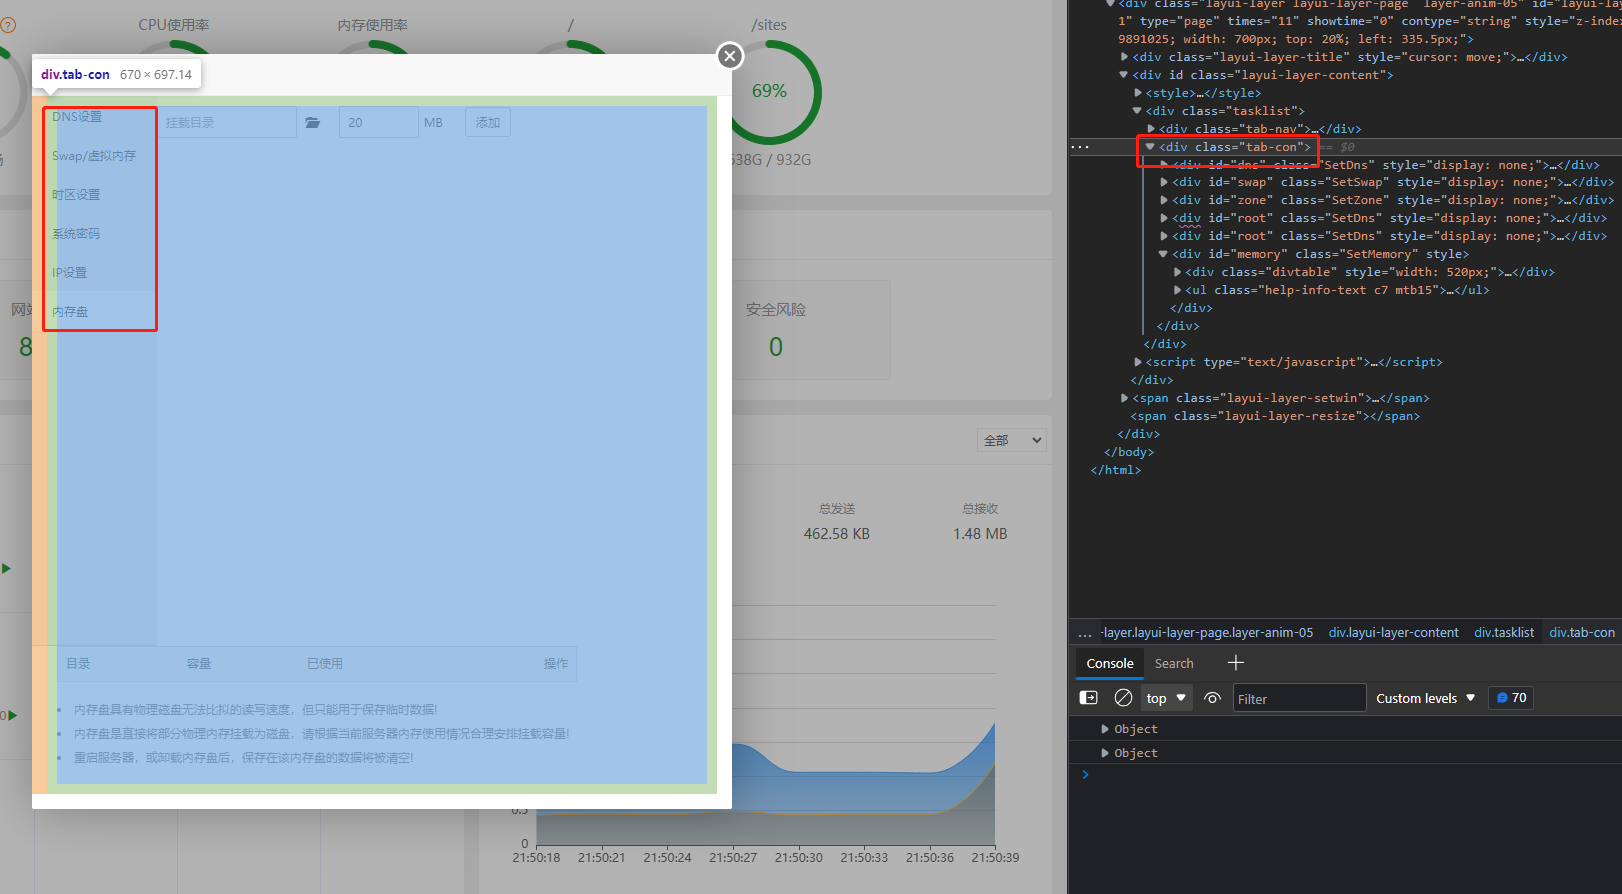
Task: Click the 69% disk usage ring
Action: coord(771,91)
